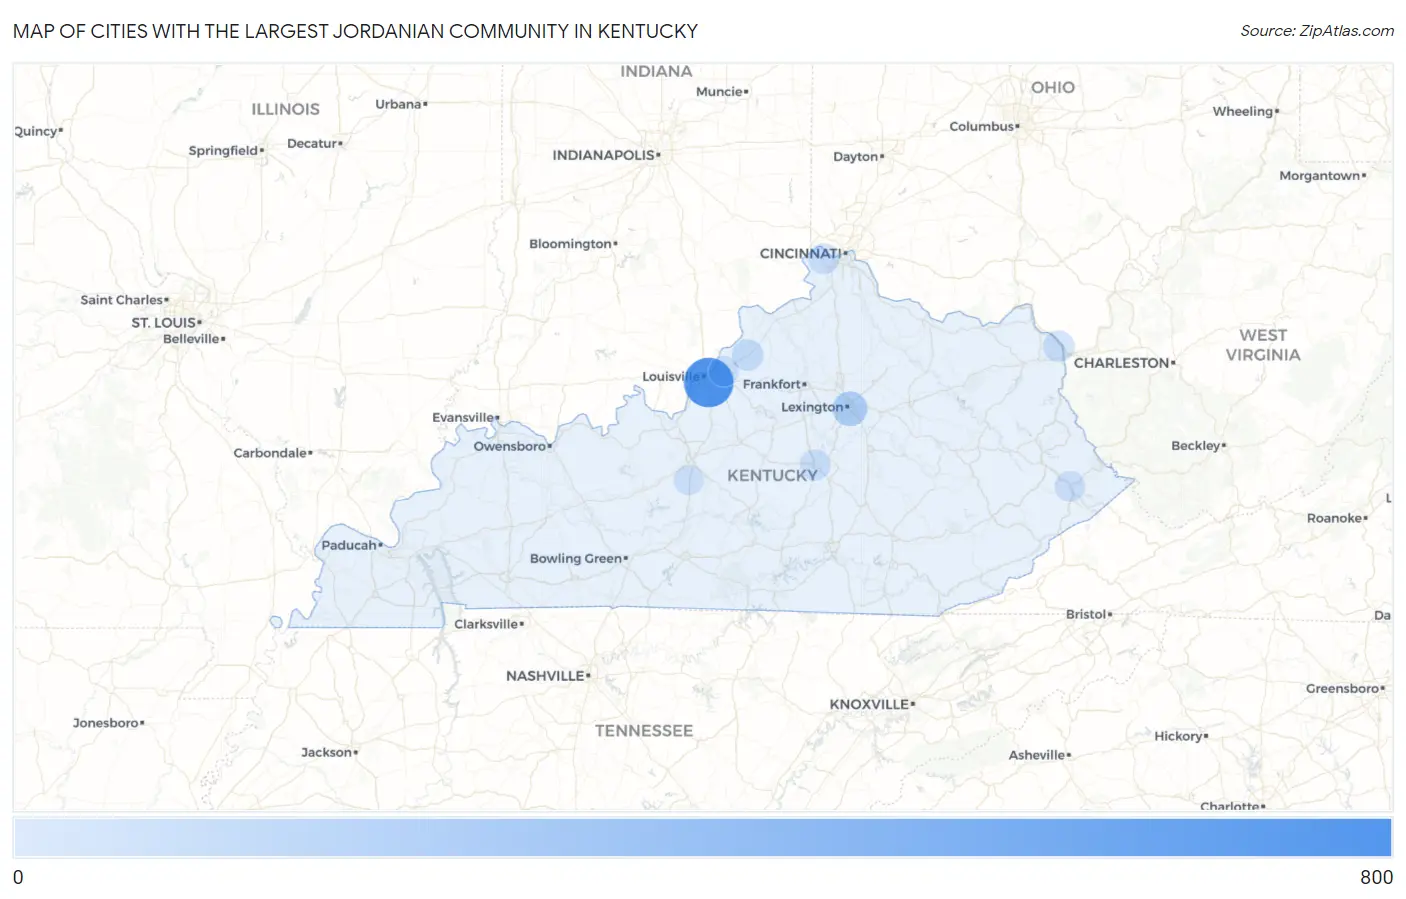The image size is (1406, 899).
Task: Click the Frankfort city label
Action: (774, 384)
